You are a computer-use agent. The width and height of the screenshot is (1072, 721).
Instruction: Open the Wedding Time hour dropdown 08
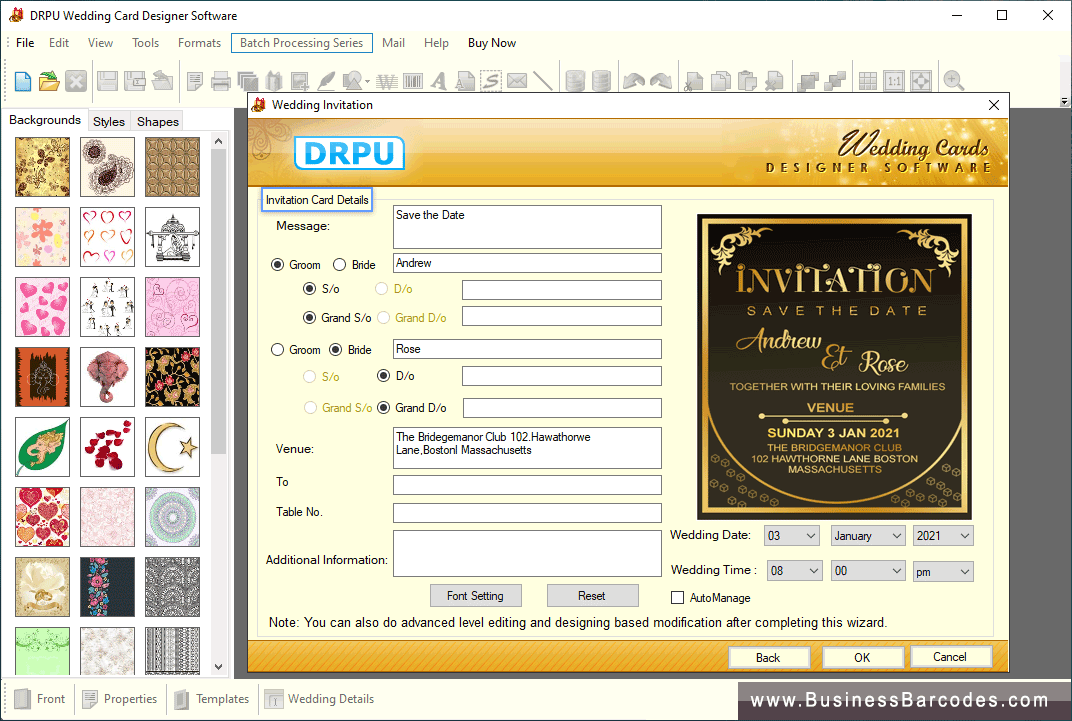point(794,571)
